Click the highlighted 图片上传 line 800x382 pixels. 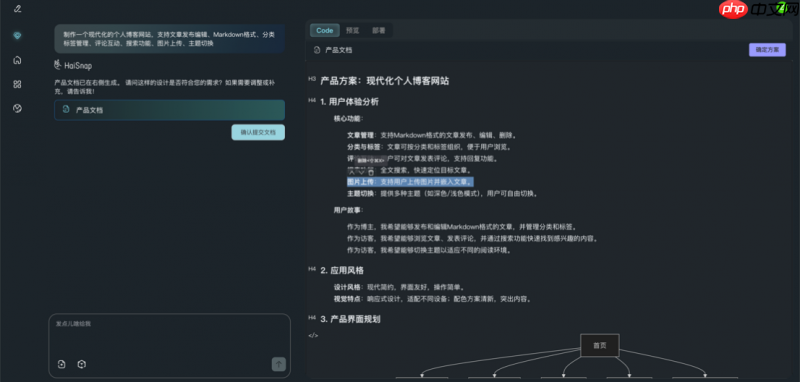(410, 182)
